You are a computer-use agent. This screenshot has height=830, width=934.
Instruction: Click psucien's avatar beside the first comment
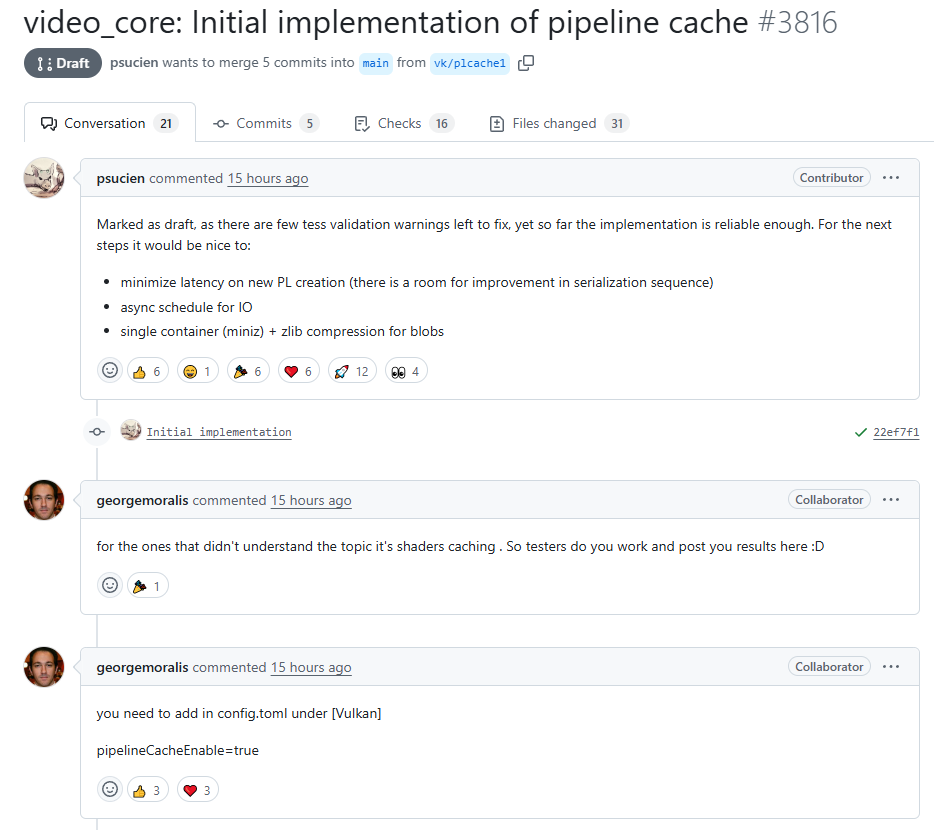[44, 178]
